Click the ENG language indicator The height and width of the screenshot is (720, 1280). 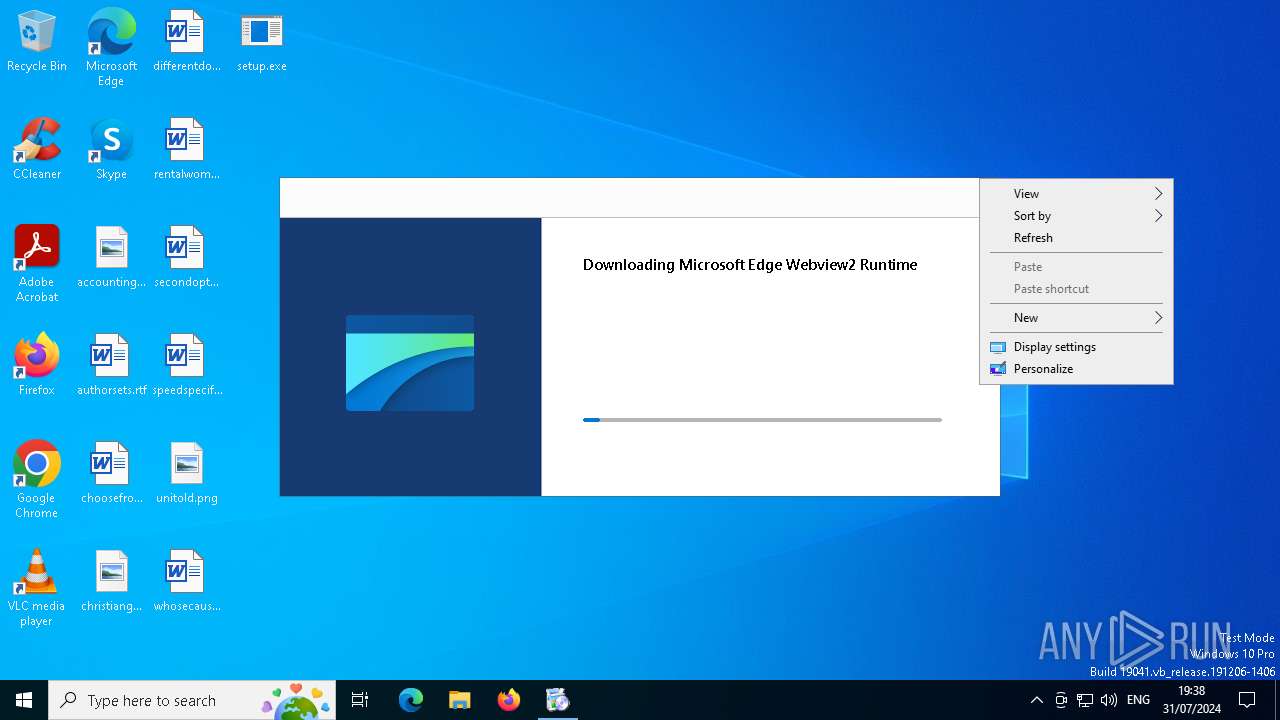[x=1138, y=700]
